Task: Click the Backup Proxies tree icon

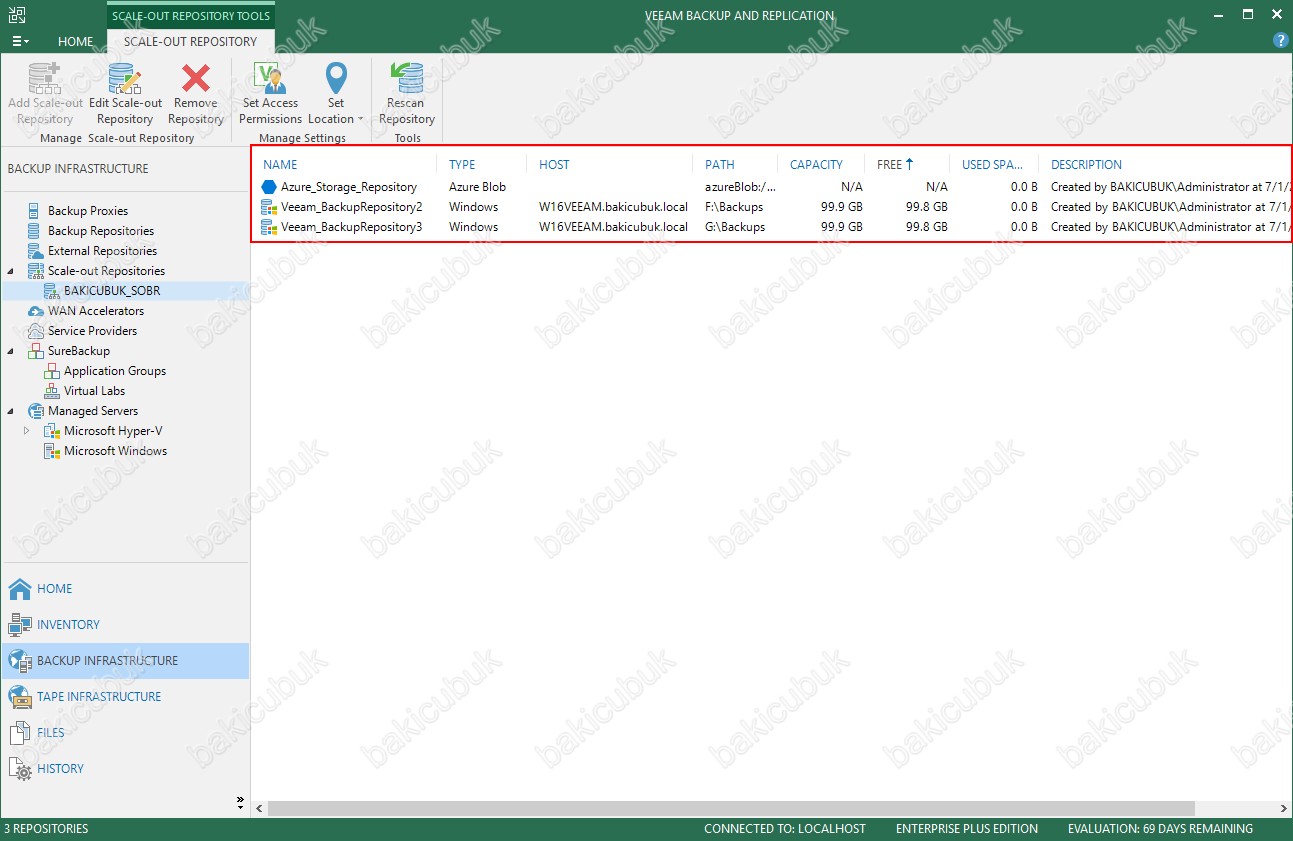Action: pyautogui.click(x=35, y=211)
